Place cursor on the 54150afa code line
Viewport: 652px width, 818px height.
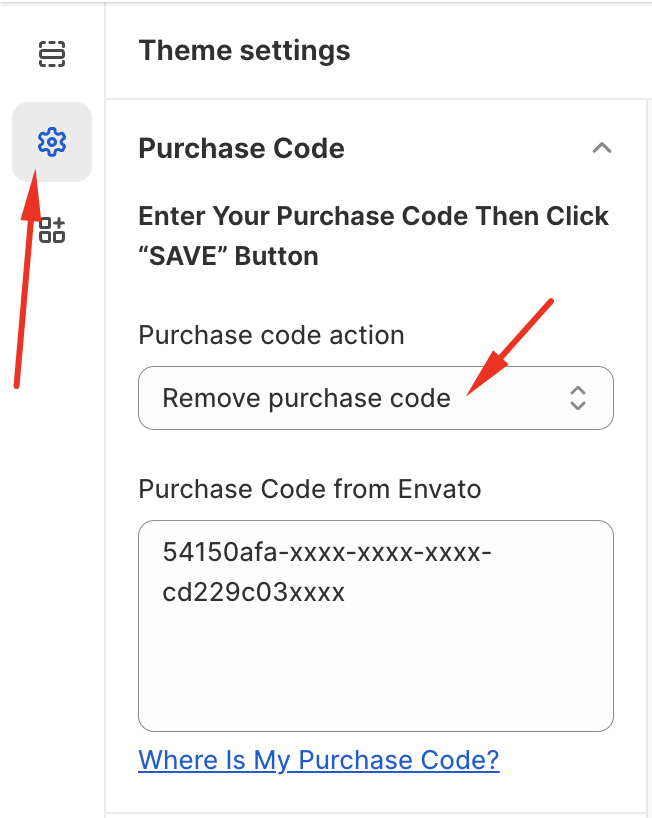[x=327, y=551]
